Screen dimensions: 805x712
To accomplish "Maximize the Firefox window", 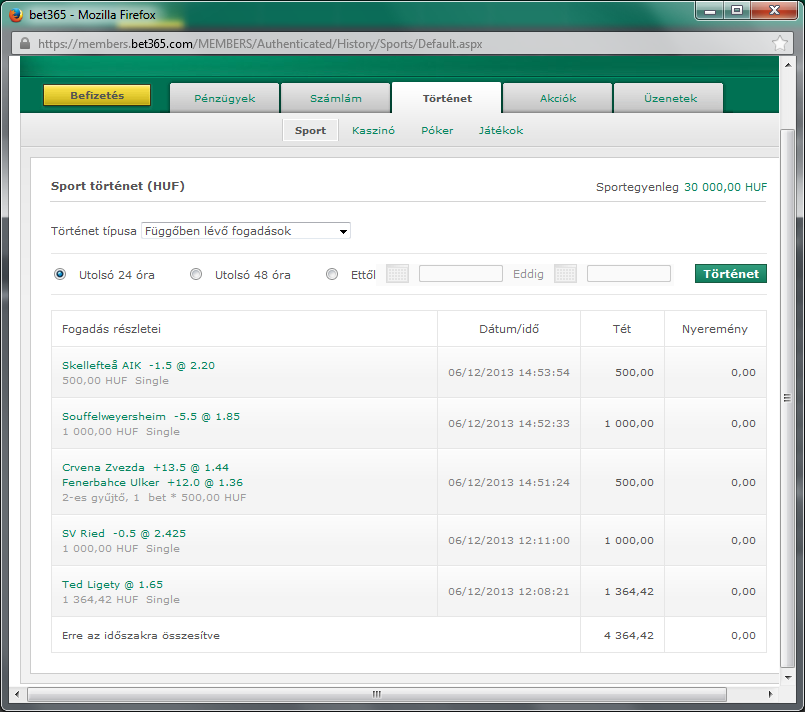I will (x=737, y=10).
